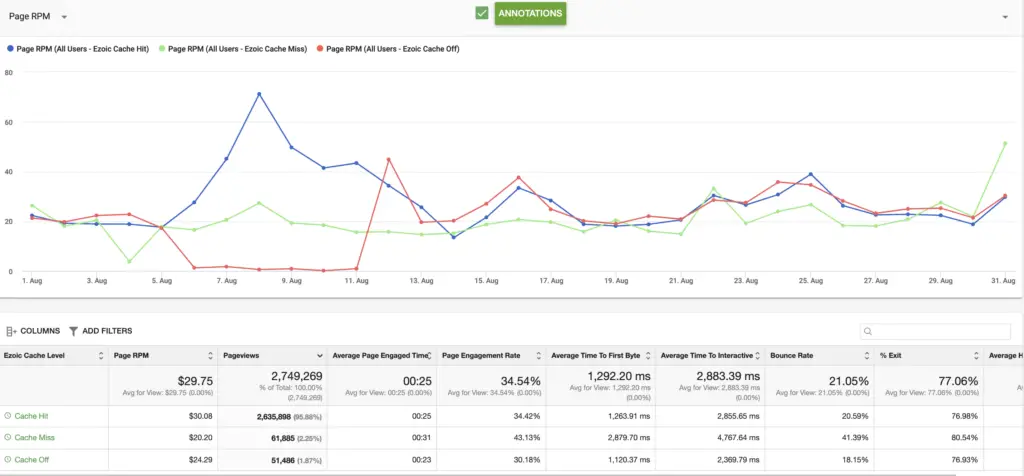Click the green ANNOTATIONS button
The image size is (1024, 476).
(530, 14)
